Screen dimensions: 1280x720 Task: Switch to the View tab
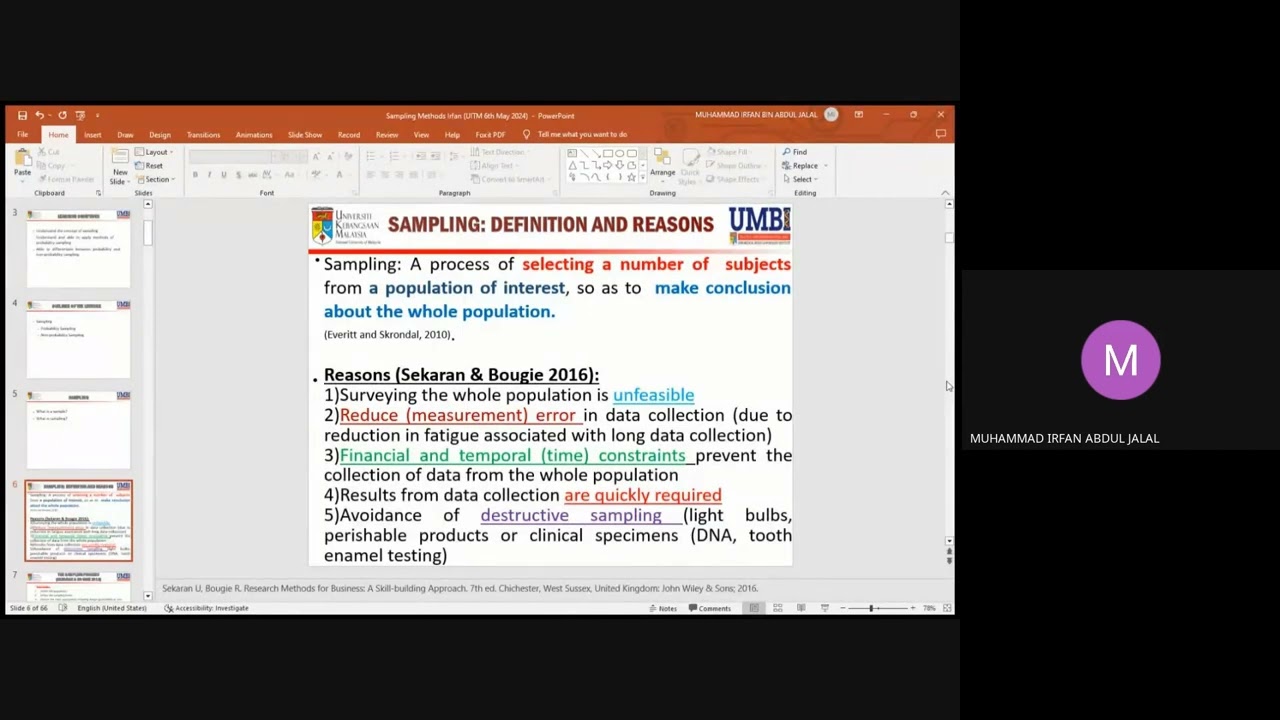[421, 135]
